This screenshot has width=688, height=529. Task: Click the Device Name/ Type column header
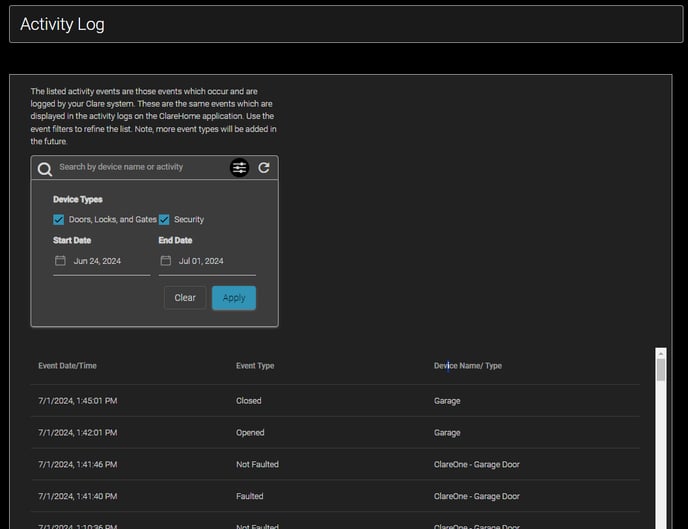tap(468, 365)
